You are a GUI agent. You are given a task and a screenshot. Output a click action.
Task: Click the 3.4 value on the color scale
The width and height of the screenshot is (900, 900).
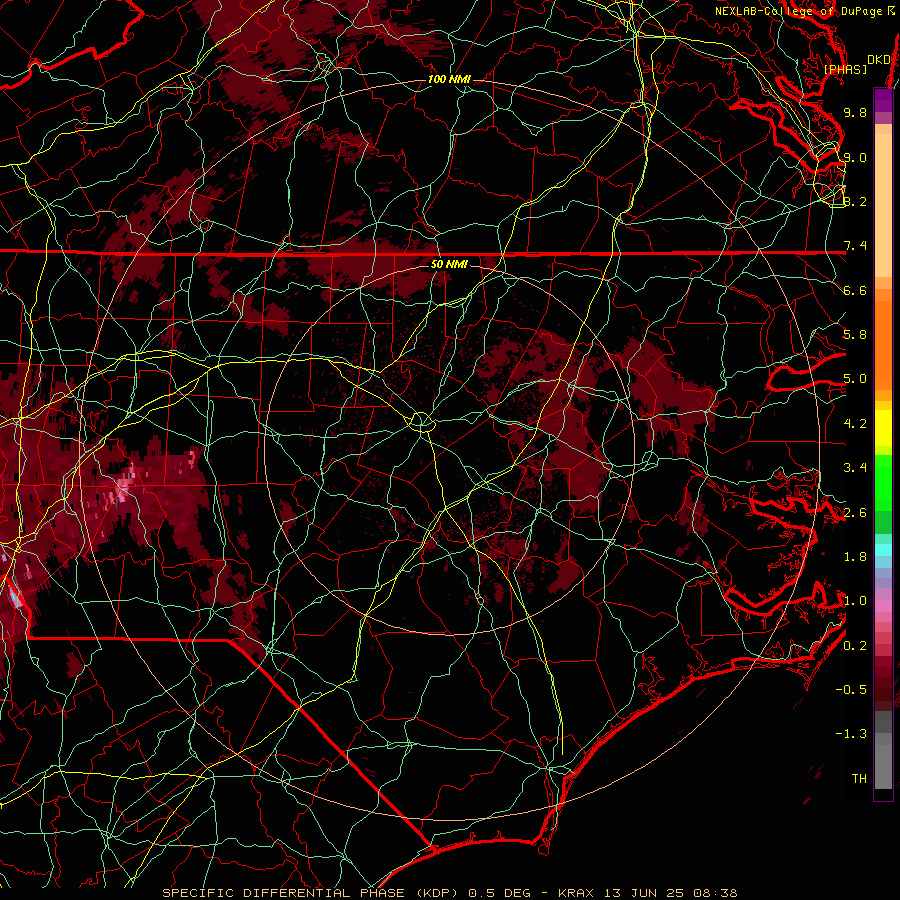pos(855,468)
